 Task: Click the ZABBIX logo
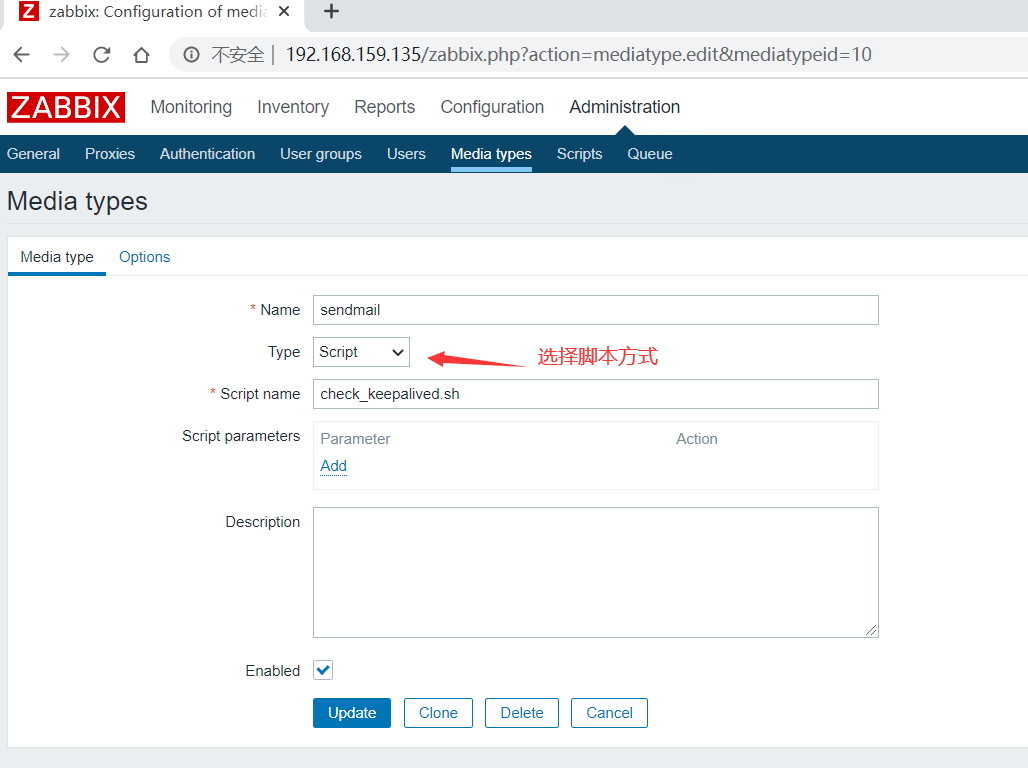coord(66,107)
